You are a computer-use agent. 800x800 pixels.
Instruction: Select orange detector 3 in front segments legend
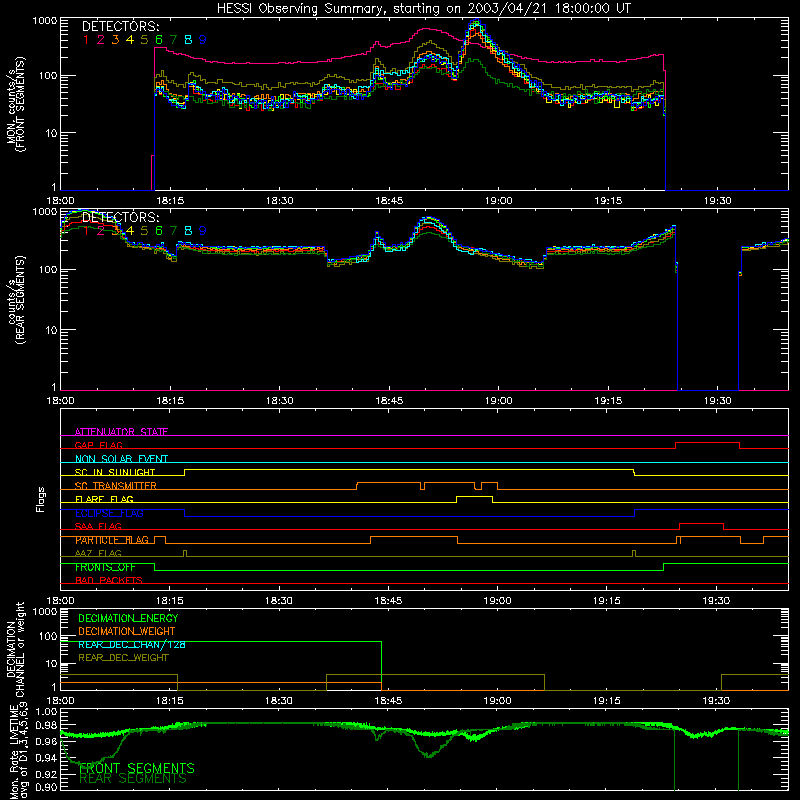pos(115,39)
